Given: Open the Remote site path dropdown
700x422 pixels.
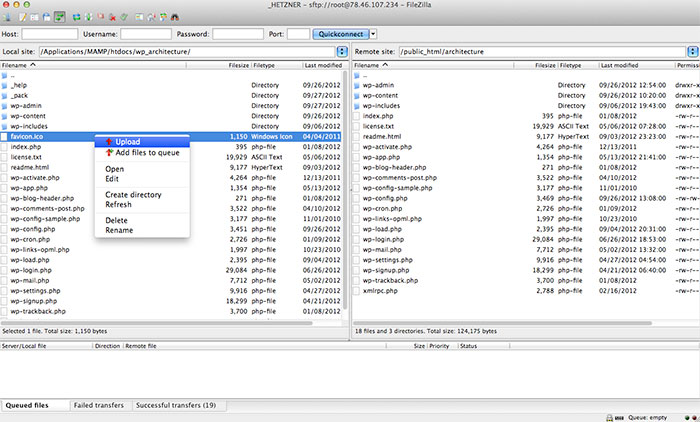Looking at the screenshot, I should tap(693, 51).
